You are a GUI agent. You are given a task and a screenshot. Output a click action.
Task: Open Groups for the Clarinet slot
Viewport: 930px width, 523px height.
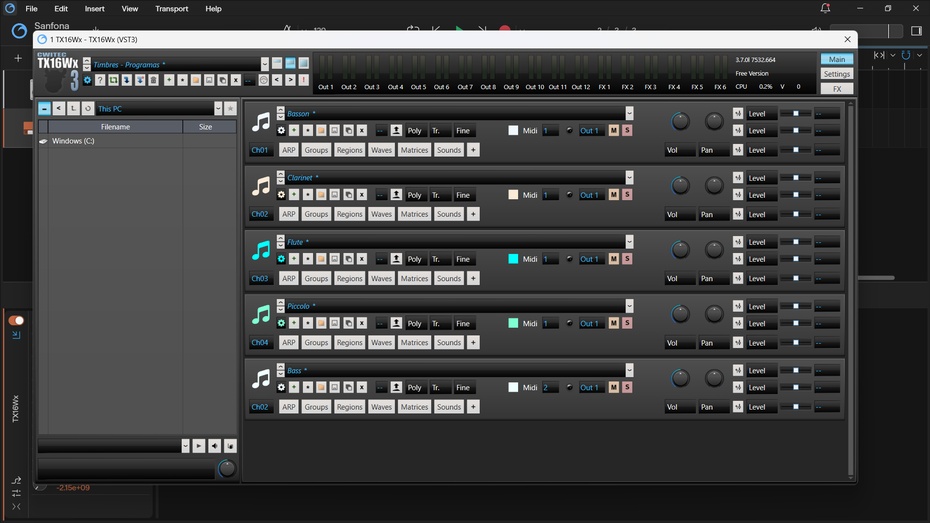click(x=316, y=214)
